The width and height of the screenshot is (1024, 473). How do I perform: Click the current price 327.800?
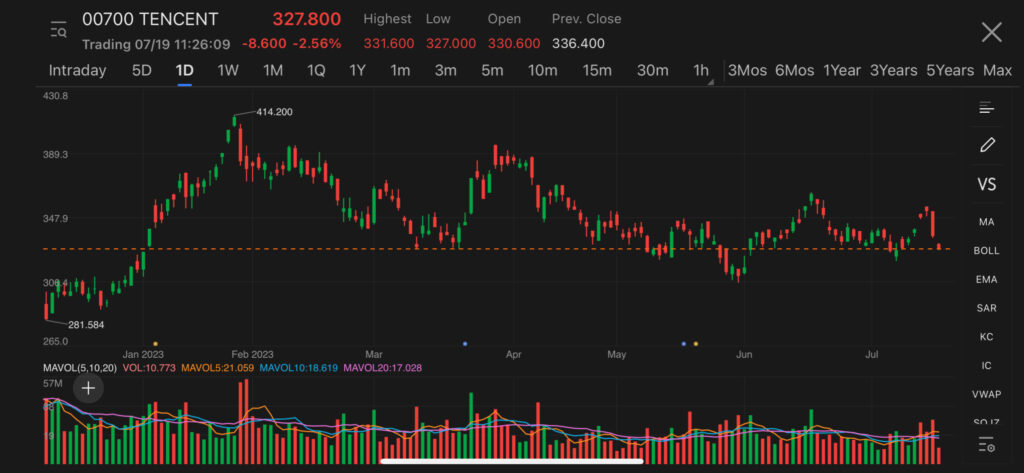(x=306, y=20)
